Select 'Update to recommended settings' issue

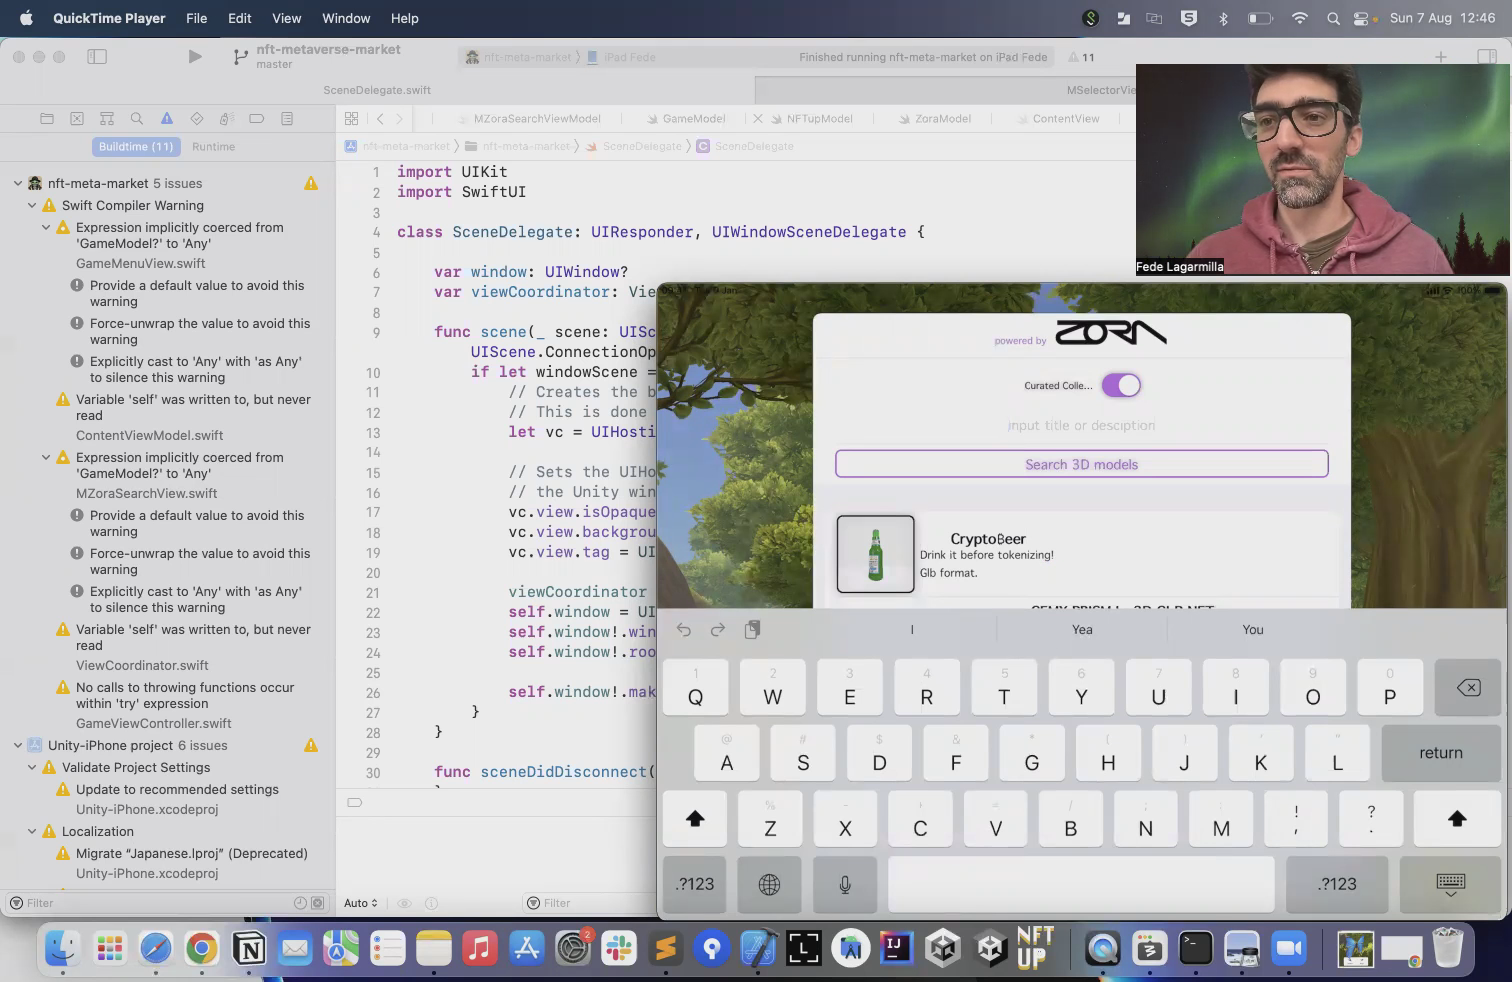tap(177, 789)
